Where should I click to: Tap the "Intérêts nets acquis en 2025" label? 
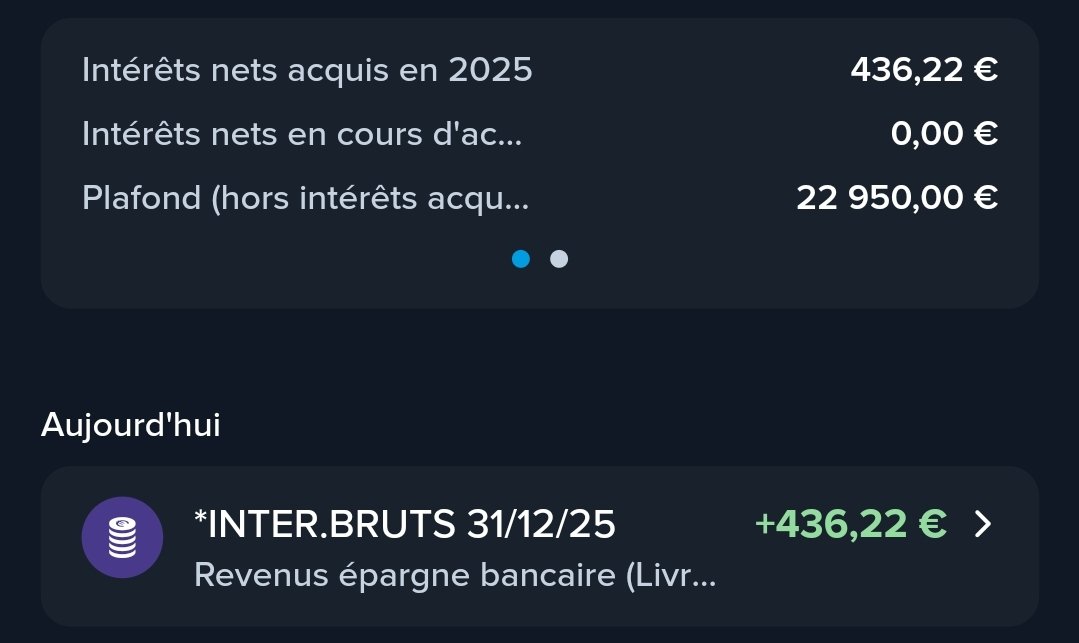(307, 70)
